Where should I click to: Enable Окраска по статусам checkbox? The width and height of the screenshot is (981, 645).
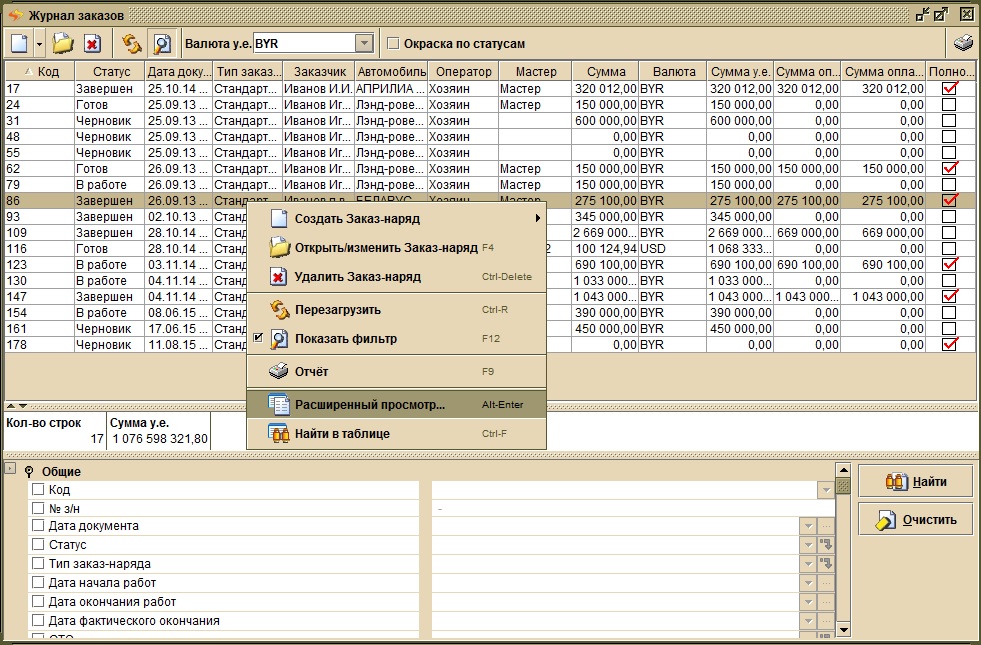point(394,44)
